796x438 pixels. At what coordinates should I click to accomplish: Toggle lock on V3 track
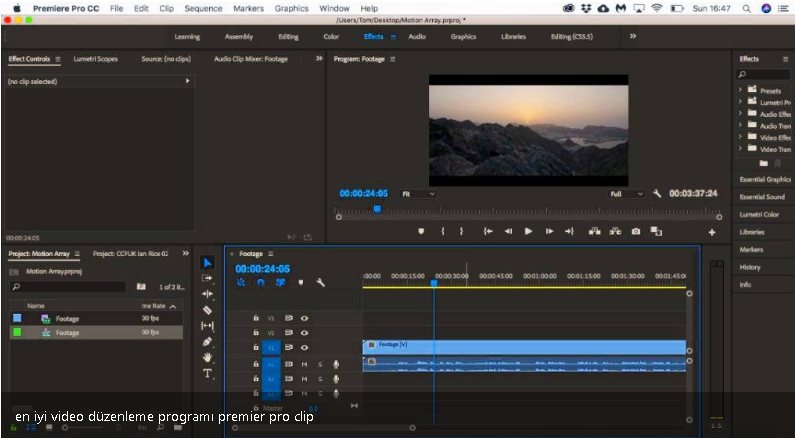tap(256, 318)
